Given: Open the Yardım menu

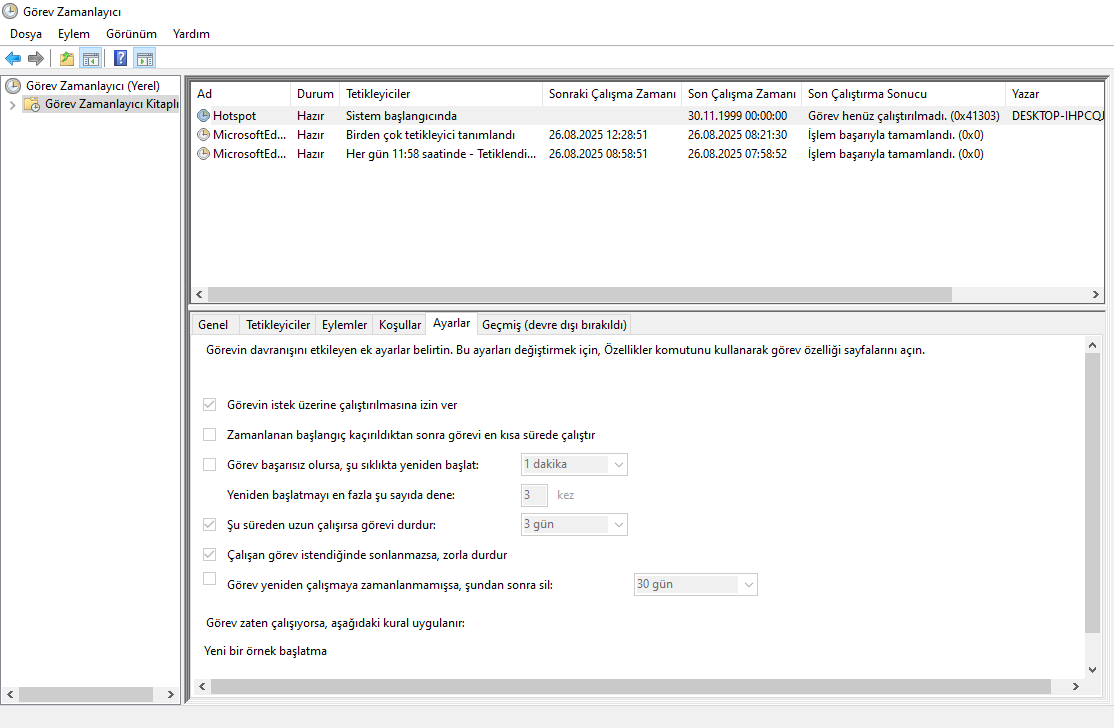Looking at the screenshot, I should [191, 34].
